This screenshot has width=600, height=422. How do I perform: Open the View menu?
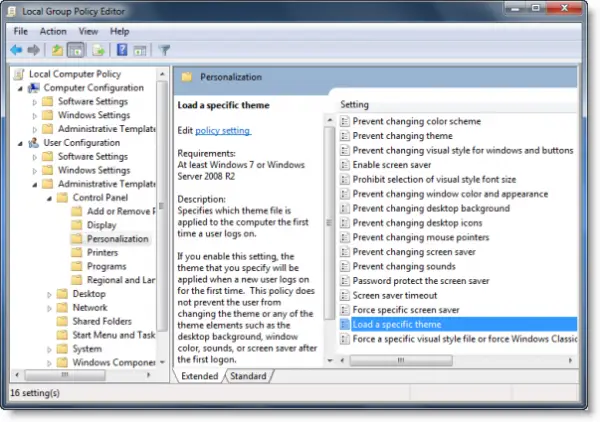88,31
